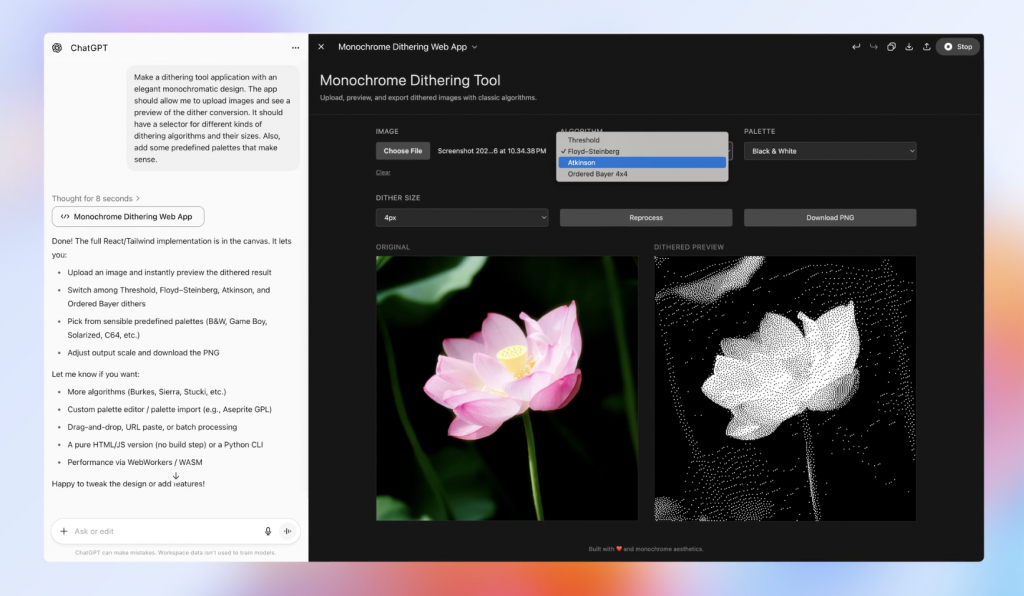
Task: Click the 'Ask or edit' input field
Action: point(160,531)
